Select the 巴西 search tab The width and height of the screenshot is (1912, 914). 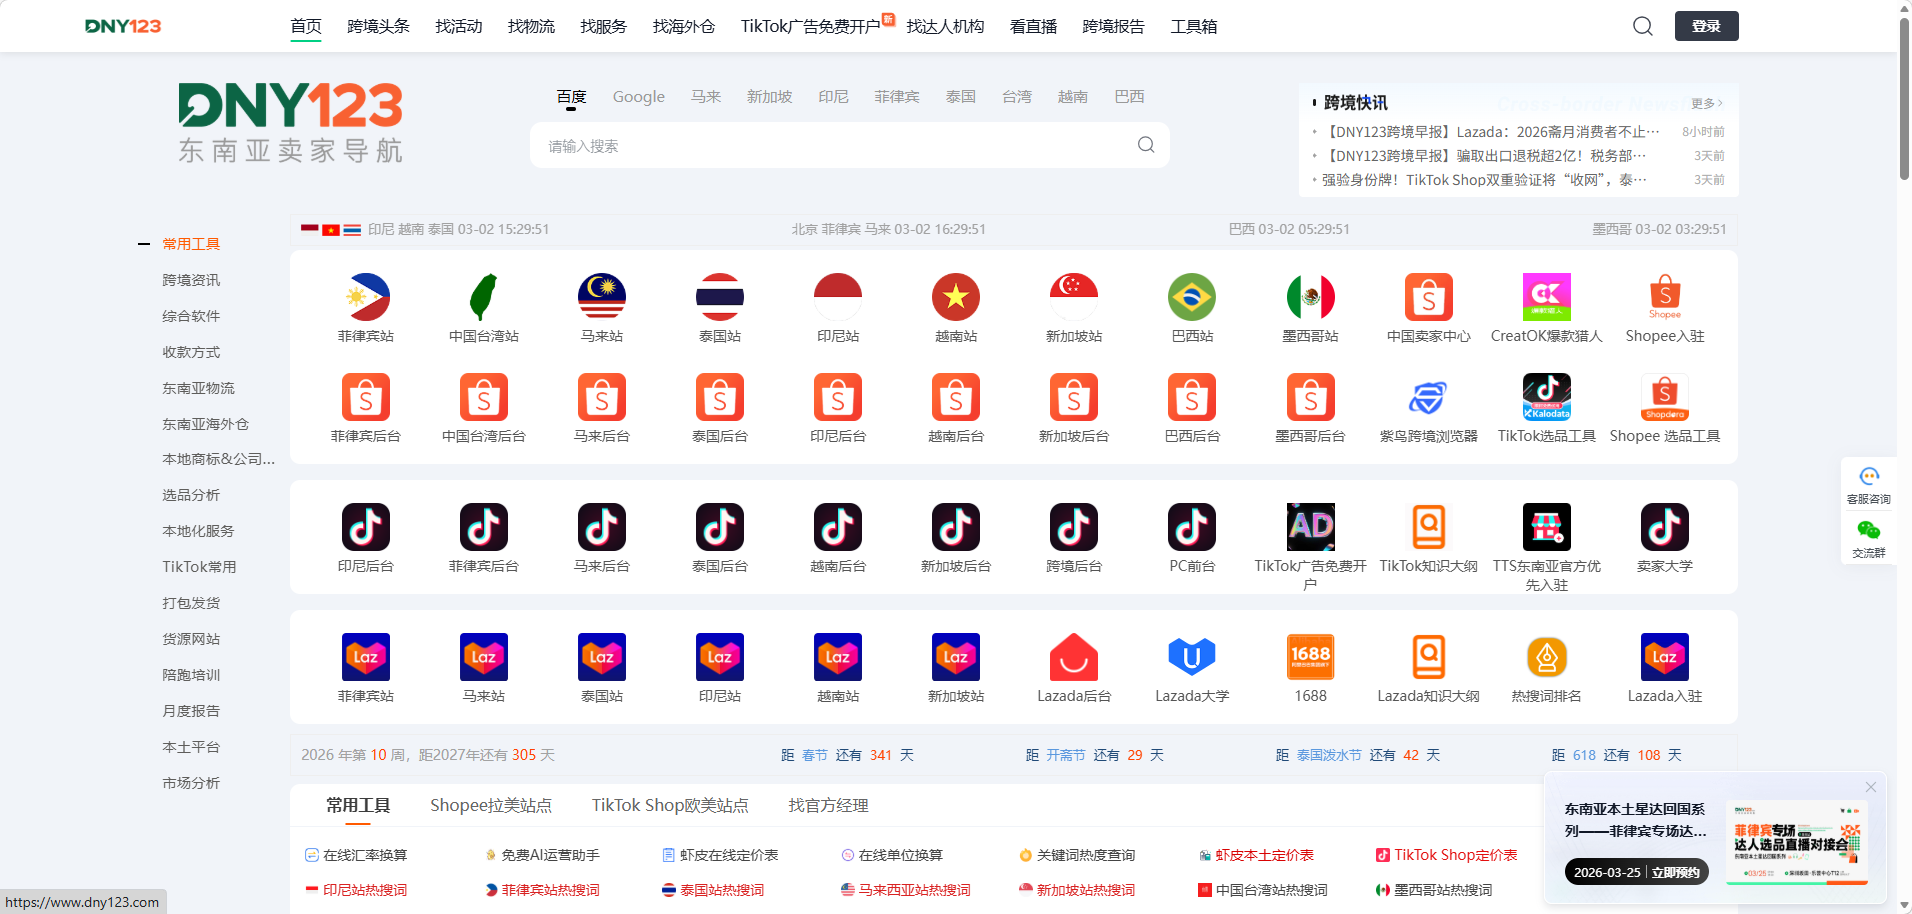1129,97
